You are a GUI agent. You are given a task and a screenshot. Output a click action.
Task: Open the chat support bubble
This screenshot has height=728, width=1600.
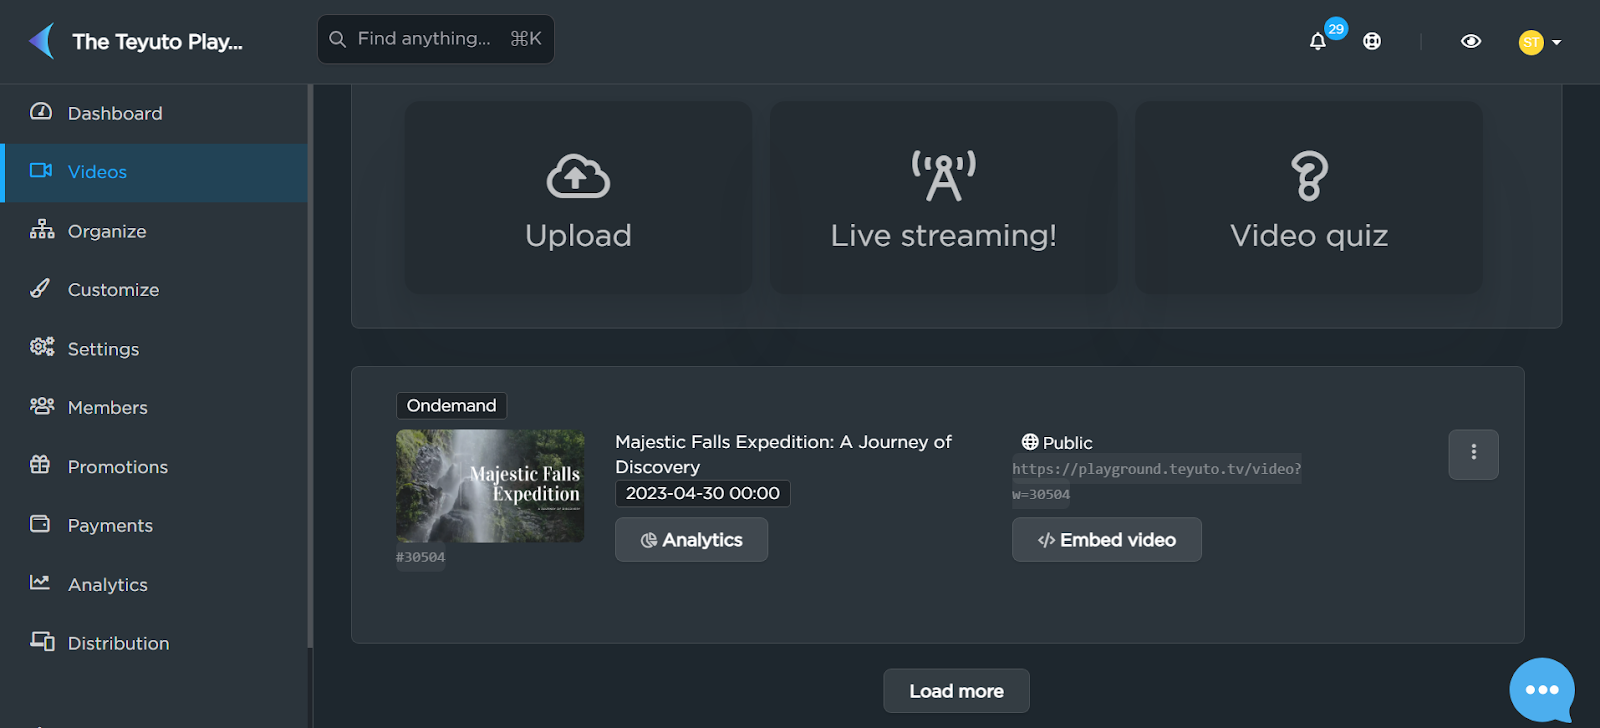(x=1542, y=690)
